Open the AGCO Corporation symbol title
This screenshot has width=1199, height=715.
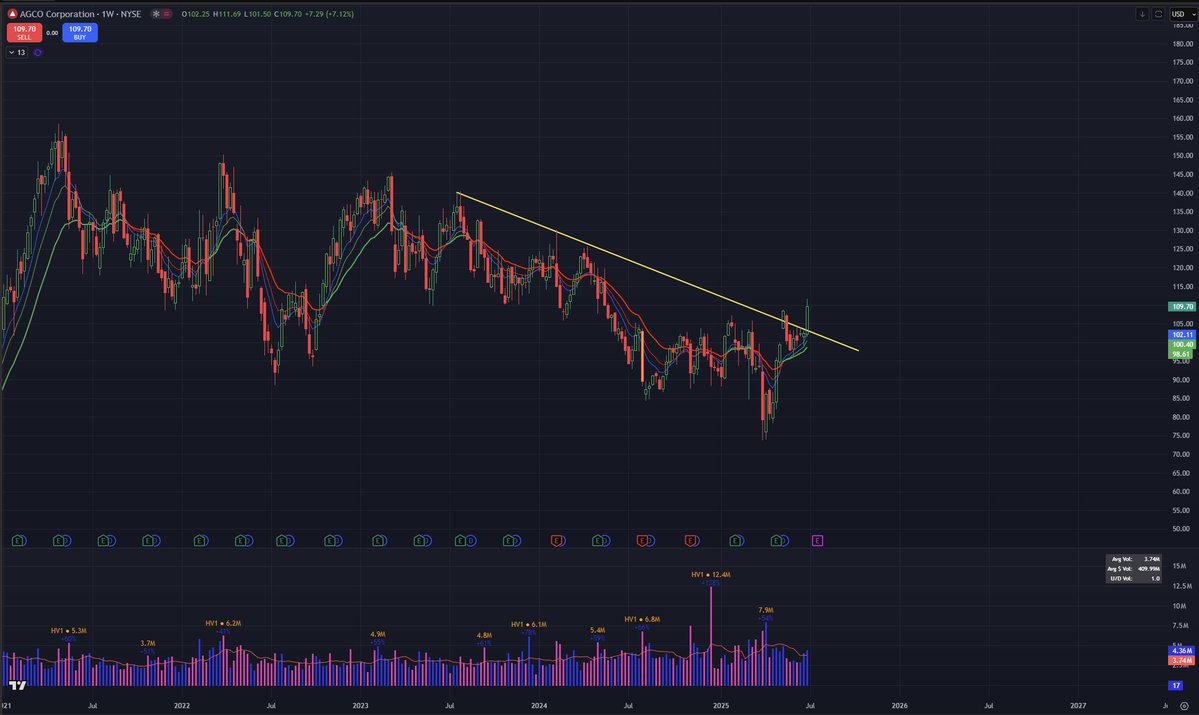tap(80, 14)
